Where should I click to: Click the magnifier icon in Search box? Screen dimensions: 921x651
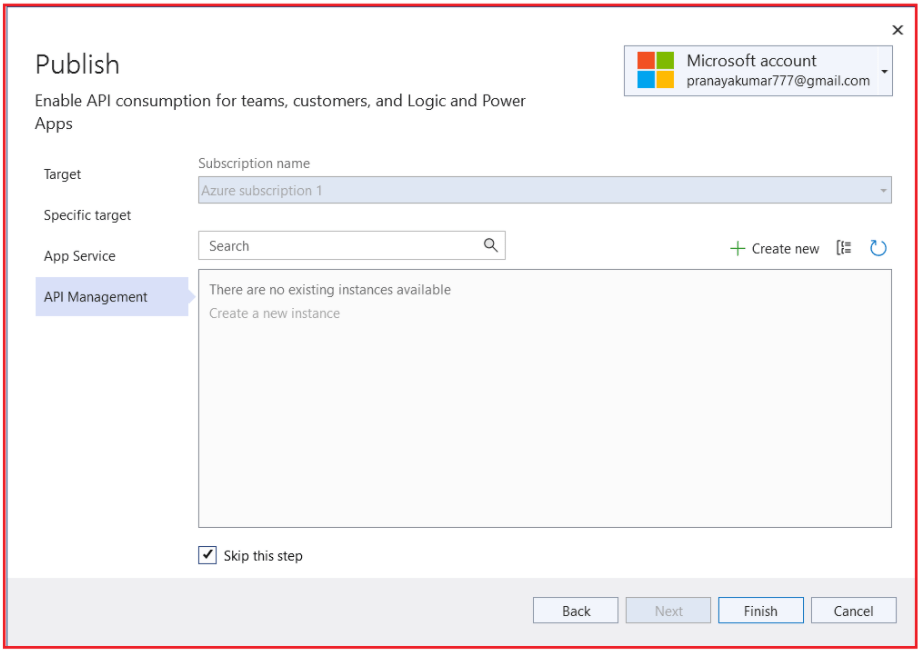490,245
